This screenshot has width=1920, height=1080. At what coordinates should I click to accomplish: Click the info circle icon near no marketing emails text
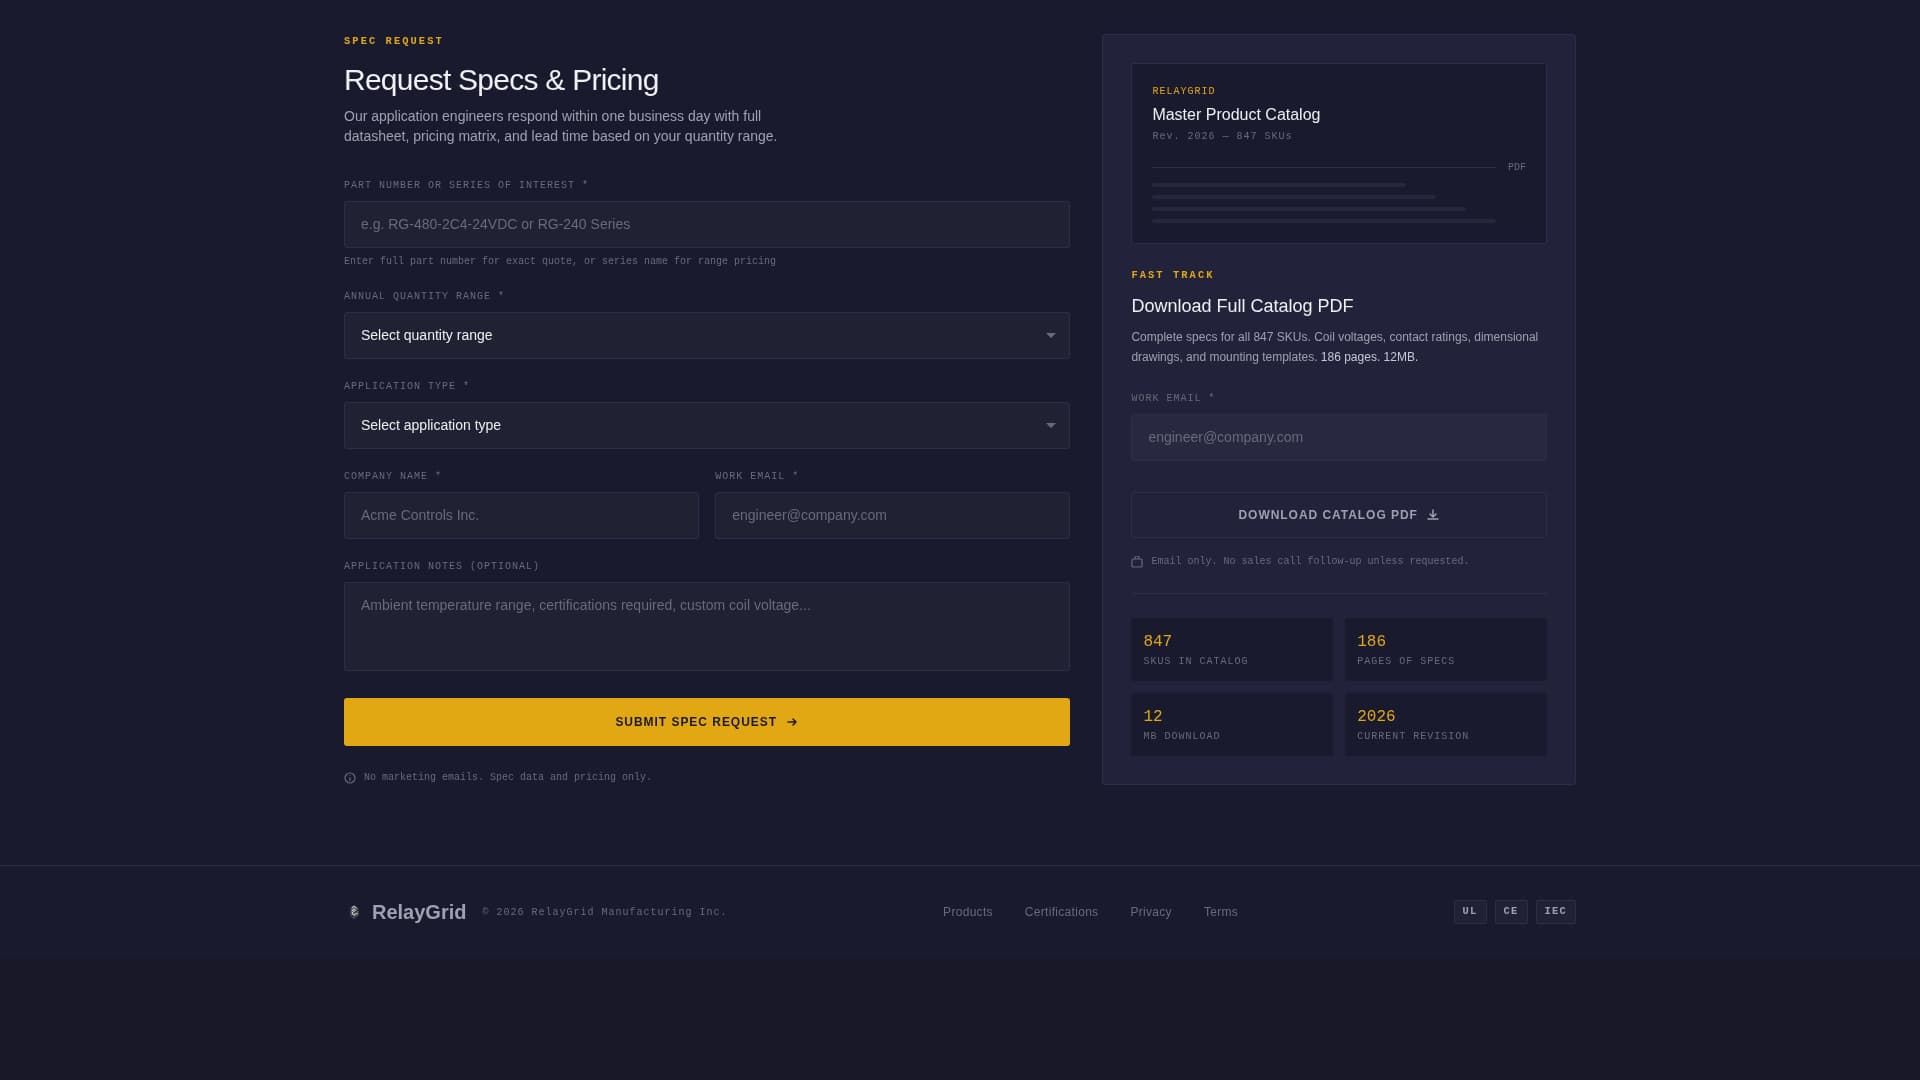(x=349, y=777)
